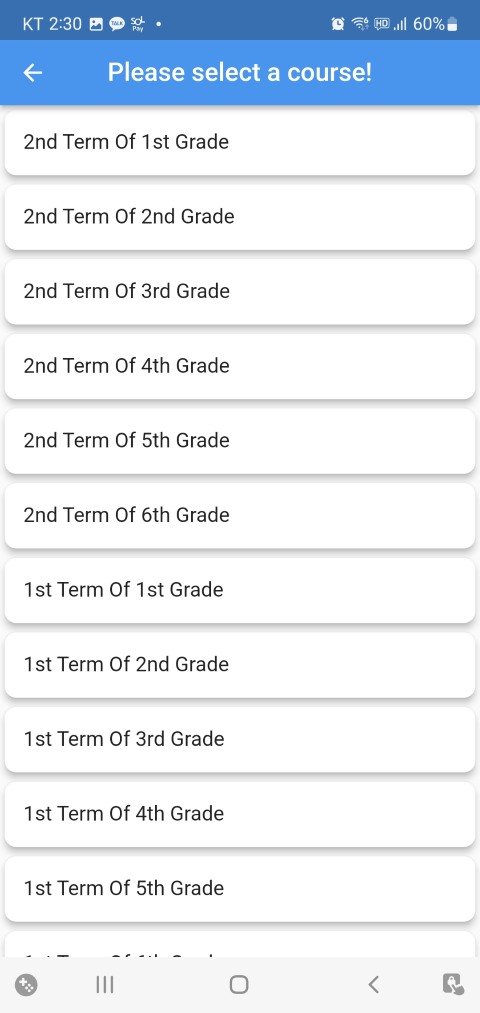
Task: Tap the alarm icon in the status bar
Action: click(x=338, y=25)
